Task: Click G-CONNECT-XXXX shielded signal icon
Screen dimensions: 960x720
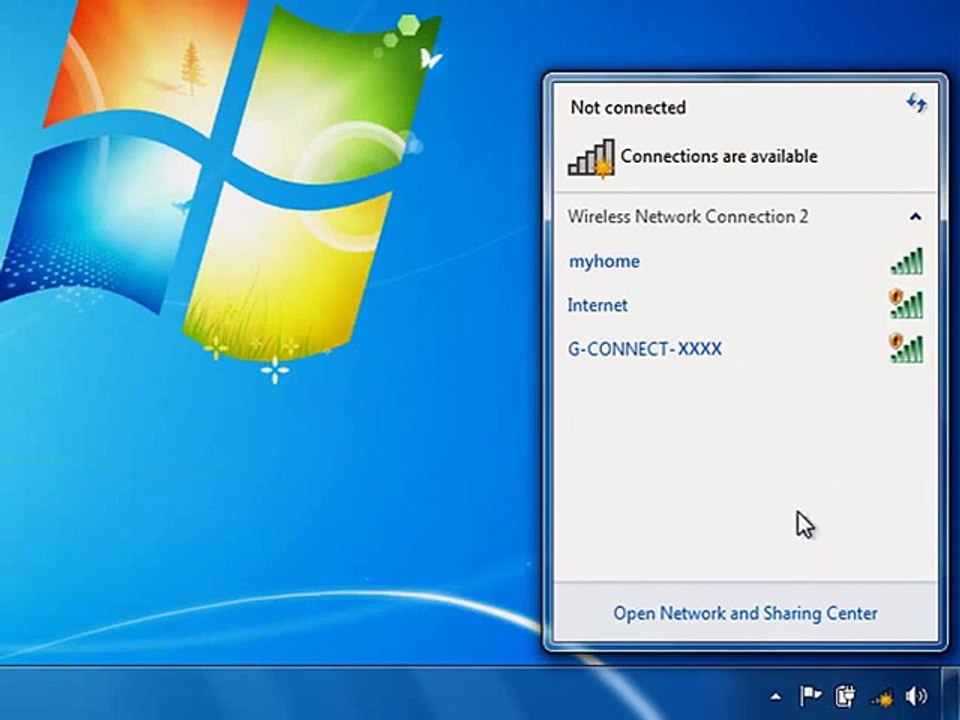Action: 906,348
